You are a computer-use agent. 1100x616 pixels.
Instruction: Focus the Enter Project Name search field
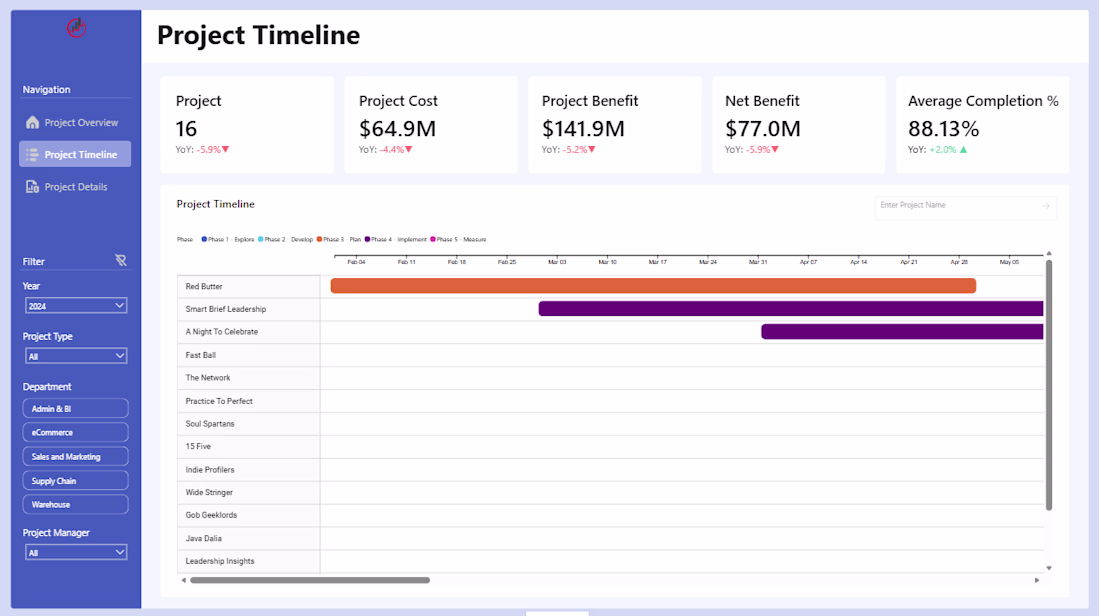point(955,206)
